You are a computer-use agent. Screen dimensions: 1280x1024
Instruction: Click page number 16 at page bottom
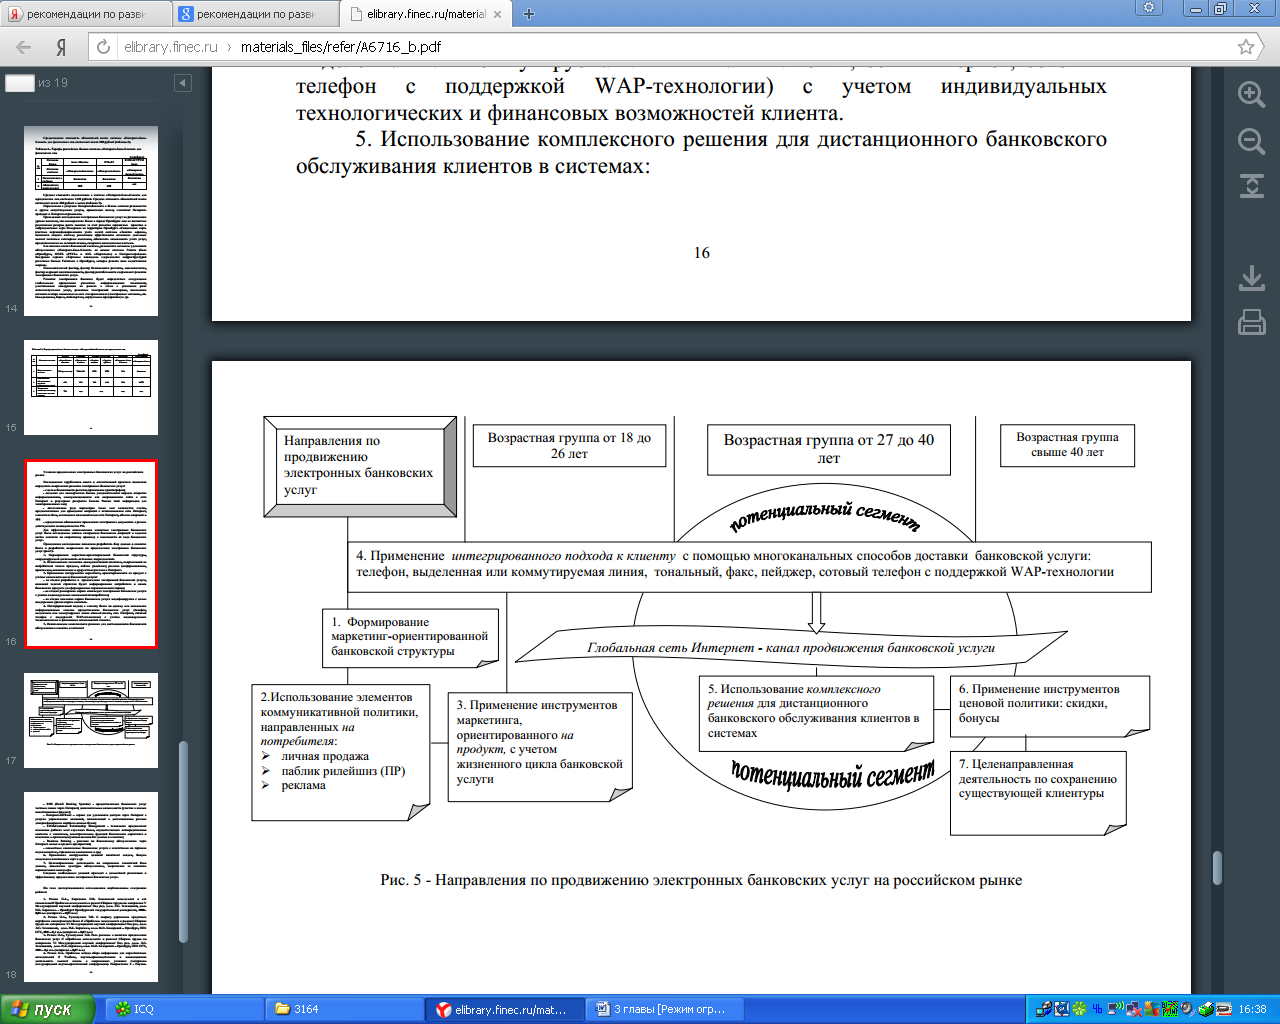pos(702,253)
